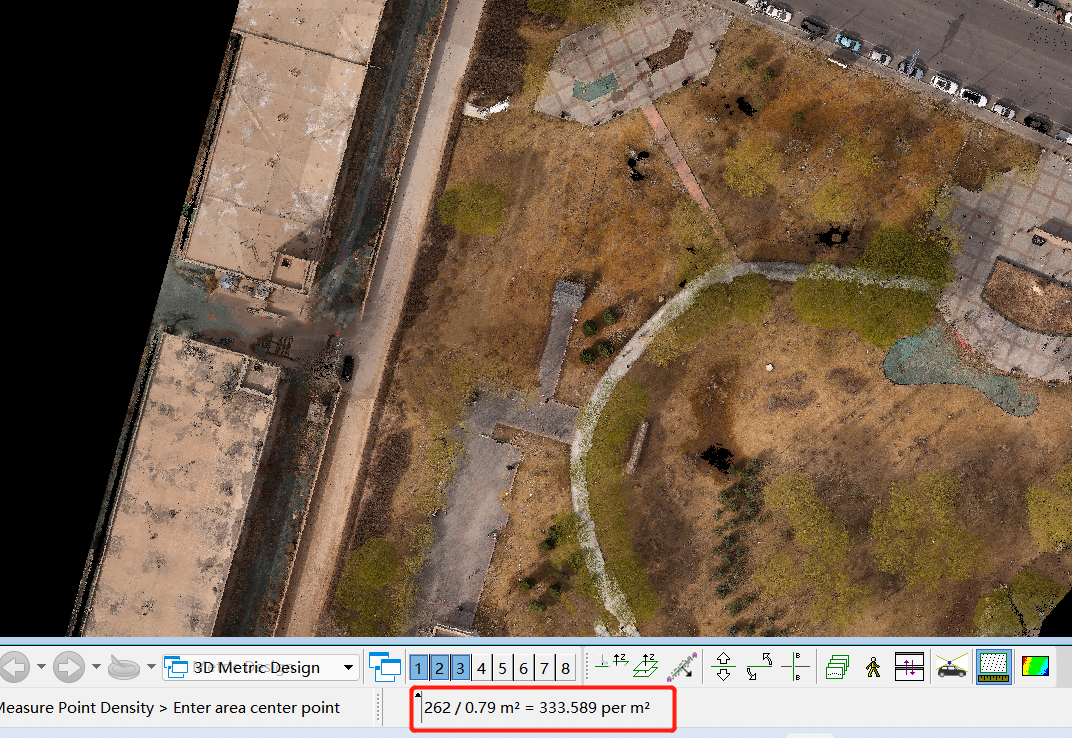Open the 3D Metric Design dropdown
Image resolution: width=1072 pixels, height=738 pixels.
coord(348,667)
